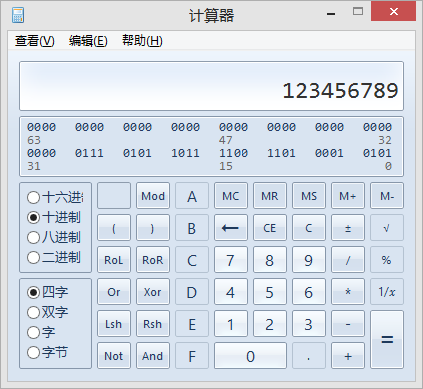Click the percent % button
This screenshot has width=423, height=389.
(x=387, y=260)
